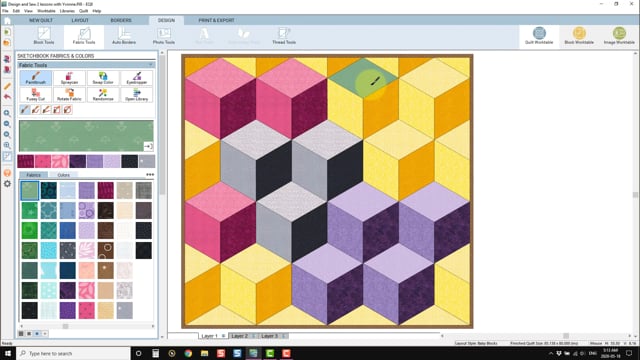The width and height of the screenshot is (640, 360).
Task: Choose the third paintbrush style option
Action: point(46,109)
